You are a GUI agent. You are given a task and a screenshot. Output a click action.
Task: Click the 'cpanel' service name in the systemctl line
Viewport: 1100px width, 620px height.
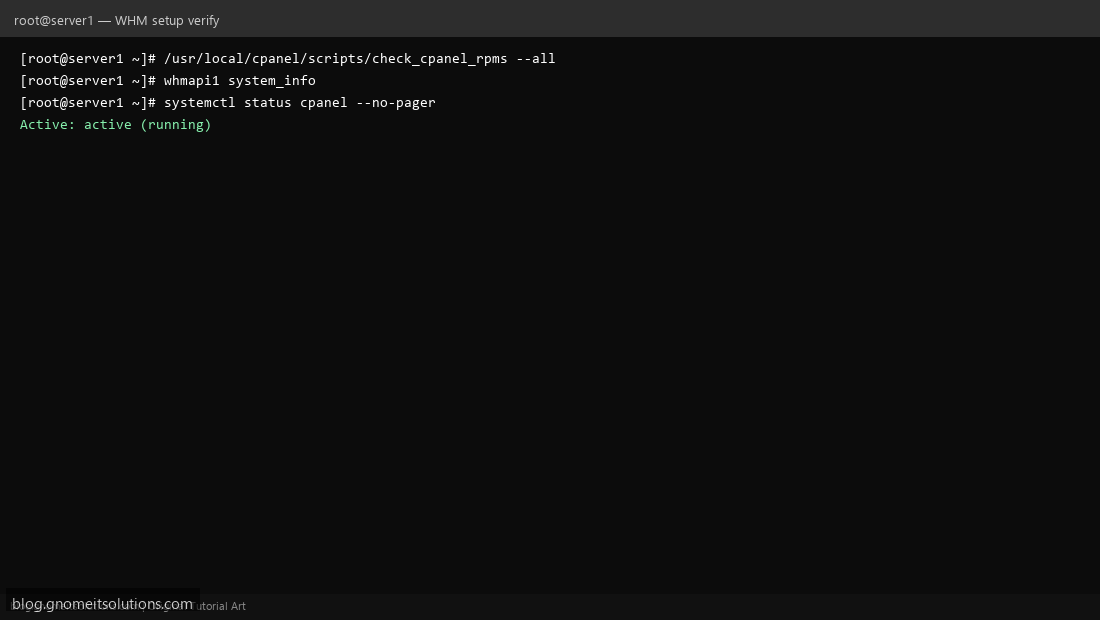pos(323,102)
